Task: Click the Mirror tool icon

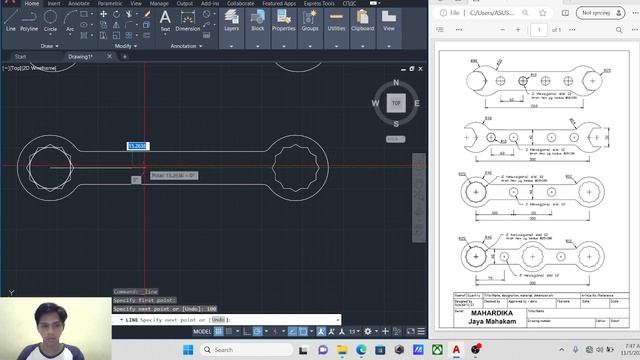Action: point(116,25)
